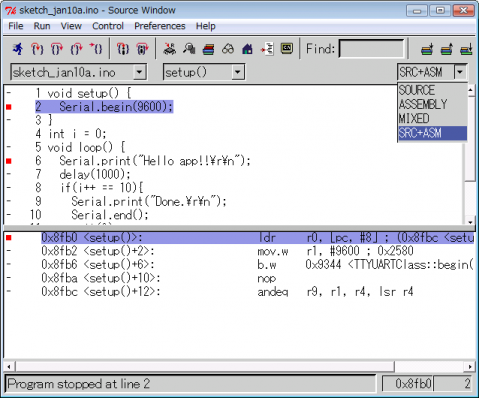The width and height of the screenshot is (479, 398).
Task: Open the setup() function dropdown
Action: [x=237, y=72]
